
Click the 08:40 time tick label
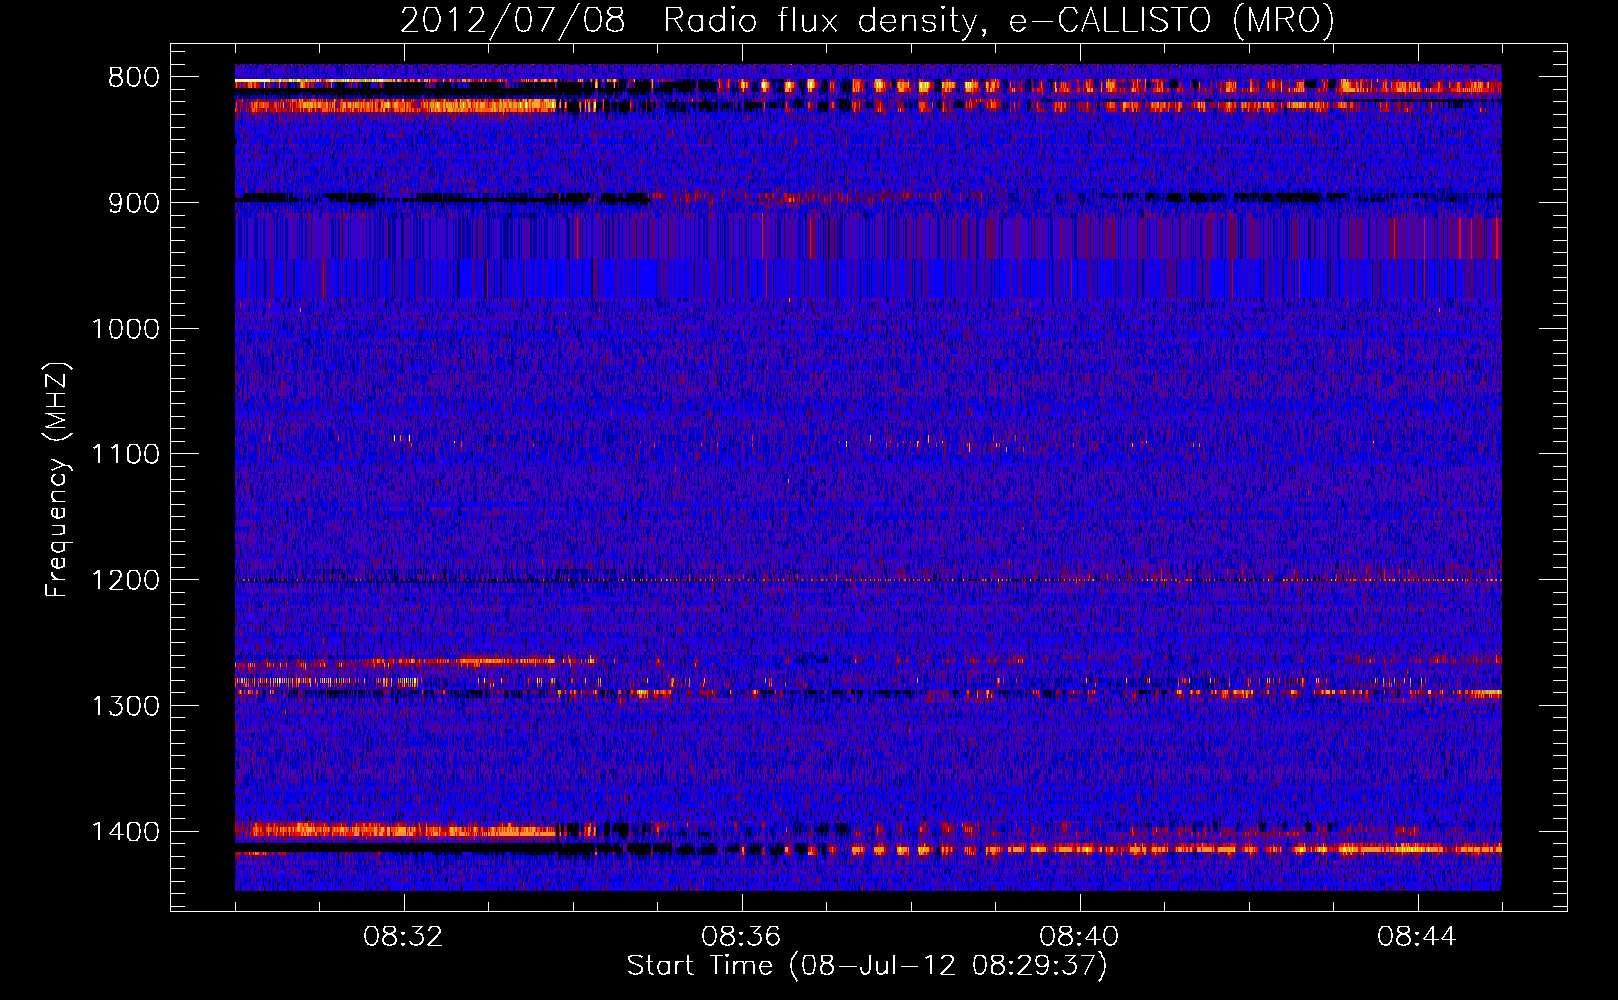point(1079,937)
